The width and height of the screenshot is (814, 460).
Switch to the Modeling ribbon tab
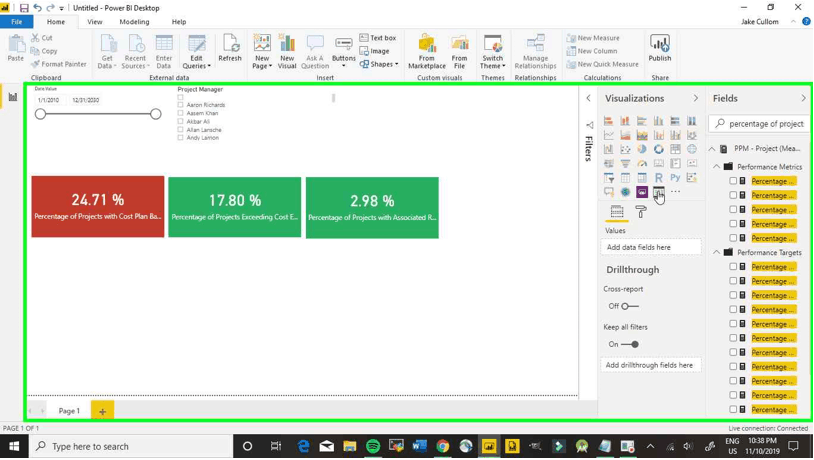(134, 21)
